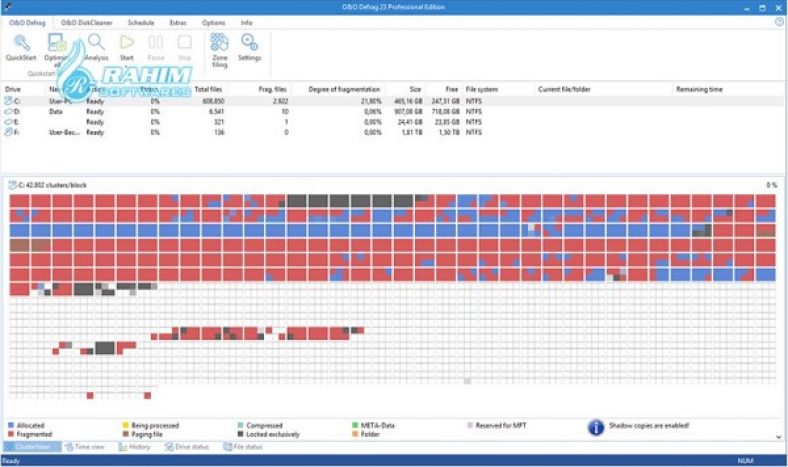Click the shadow copies info icon
This screenshot has height=467, width=788.
point(596,428)
